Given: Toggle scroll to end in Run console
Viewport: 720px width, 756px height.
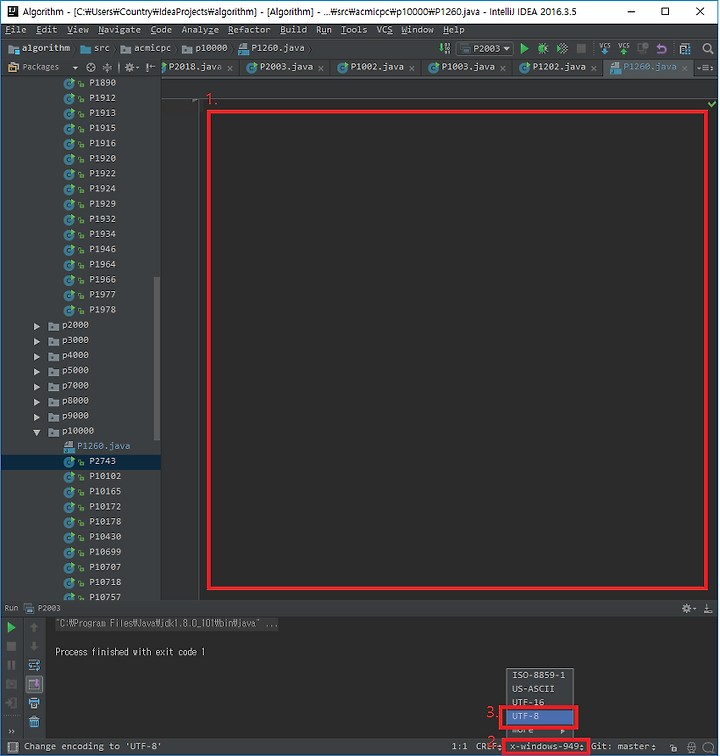Looking at the screenshot, I should click(34, 684).
